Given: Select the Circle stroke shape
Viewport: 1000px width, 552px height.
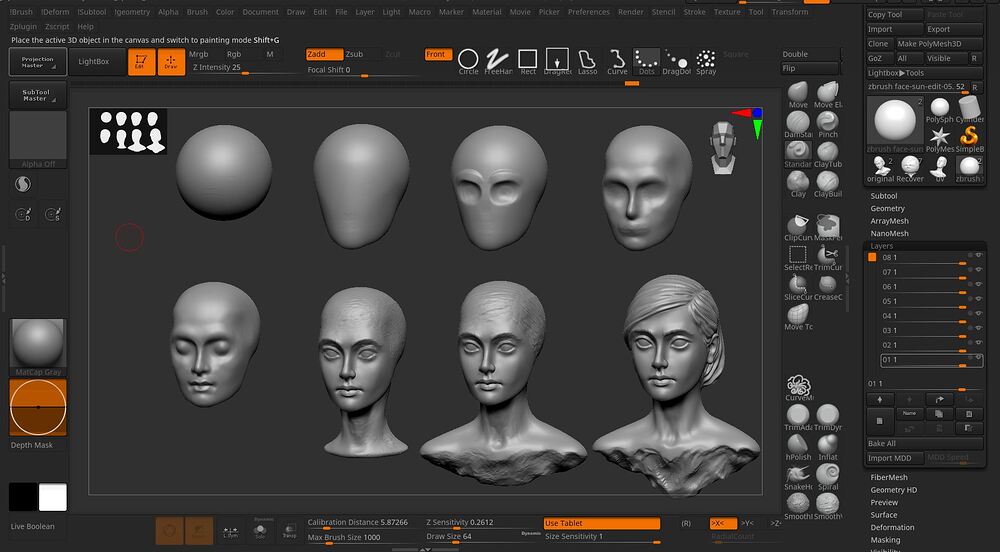Looking at the screenshot, I should 468,61.
